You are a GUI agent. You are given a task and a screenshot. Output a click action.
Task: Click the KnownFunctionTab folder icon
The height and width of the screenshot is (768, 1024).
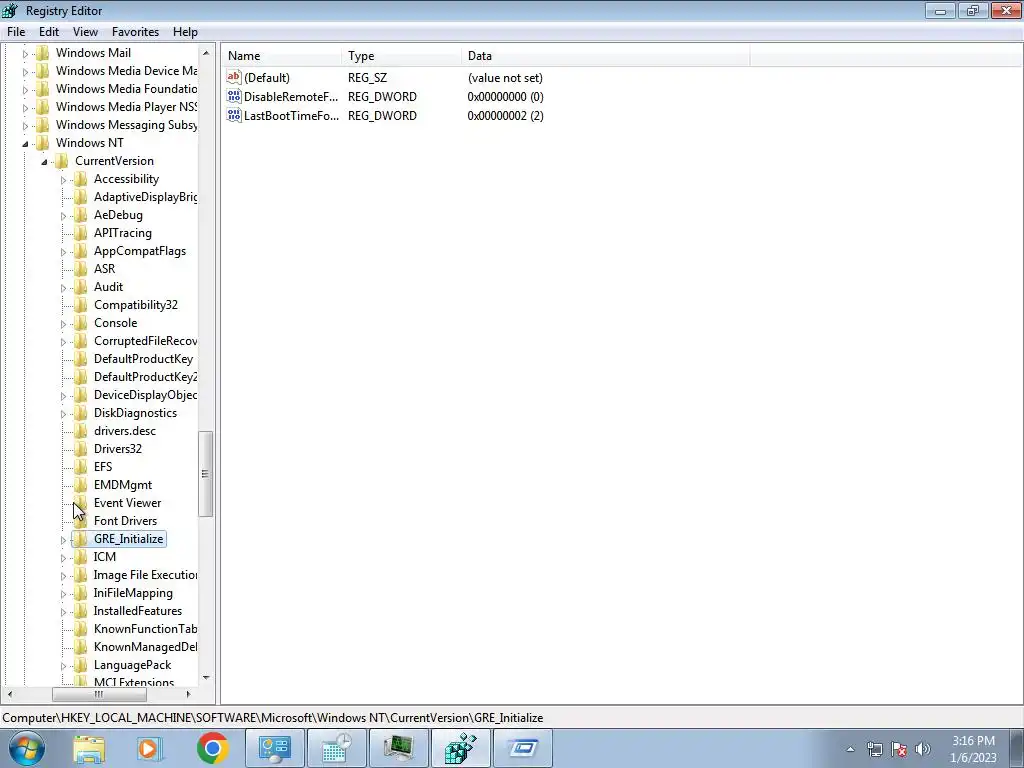[x=80, y=629]
